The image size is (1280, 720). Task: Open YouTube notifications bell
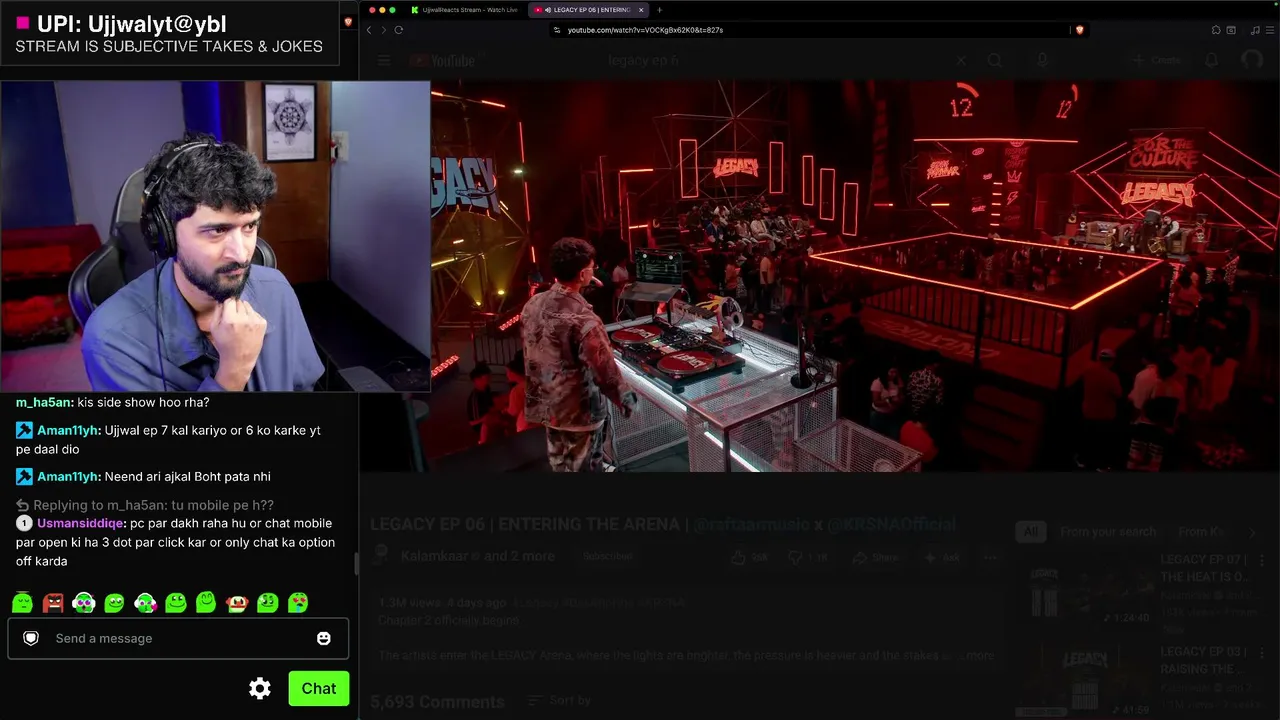1212,60
